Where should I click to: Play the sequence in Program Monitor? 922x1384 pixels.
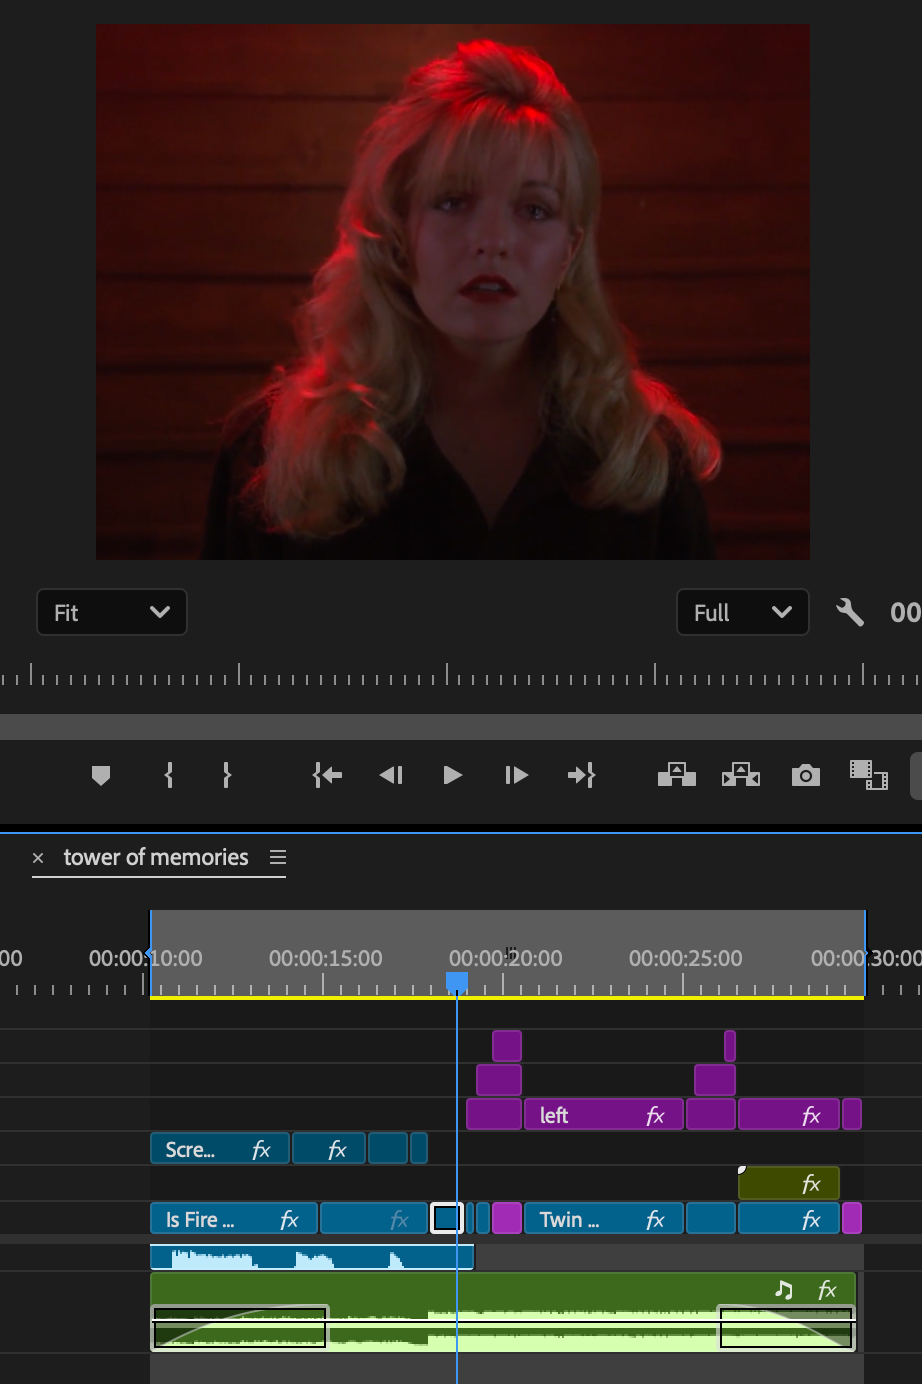tap(452, 775)
